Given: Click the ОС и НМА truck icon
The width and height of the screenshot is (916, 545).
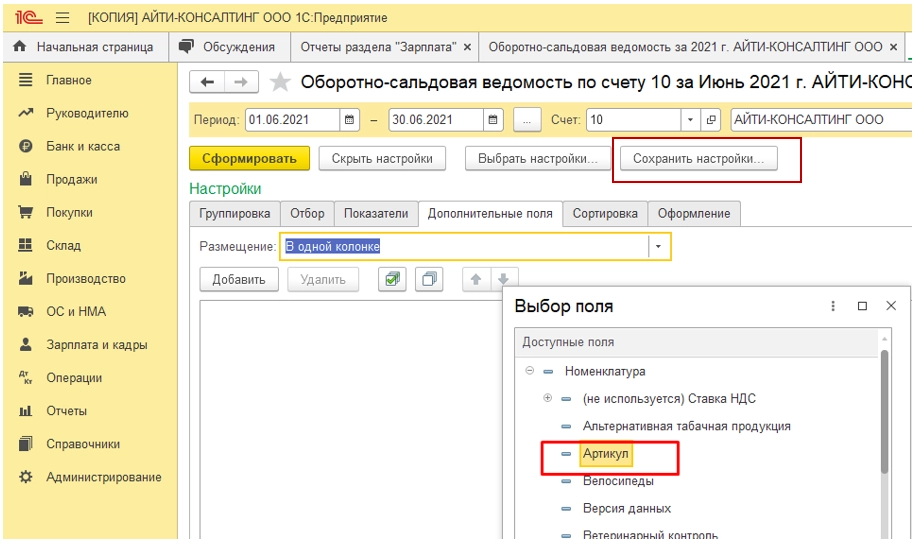Looking at the screenshot, I should point(25,311).
